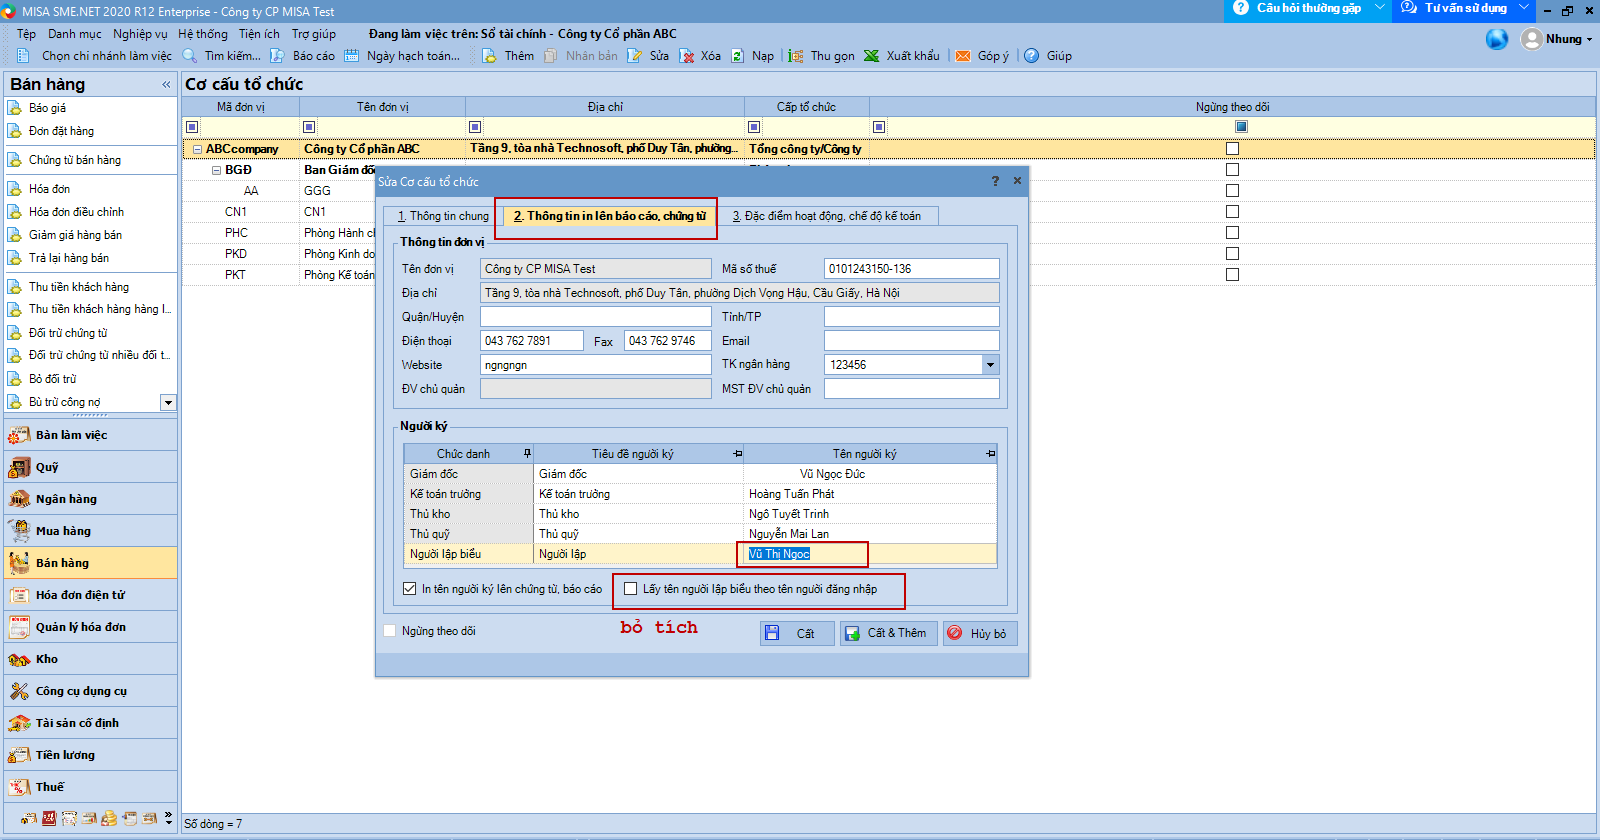This screenshot has height=840, width=1600.
Task: Open the Quản lý hóa đơn module
Action: point(90,627)
